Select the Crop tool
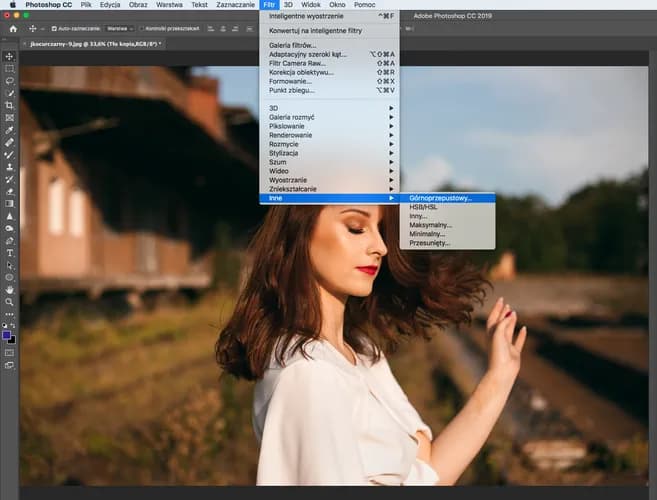 [10, 105]
